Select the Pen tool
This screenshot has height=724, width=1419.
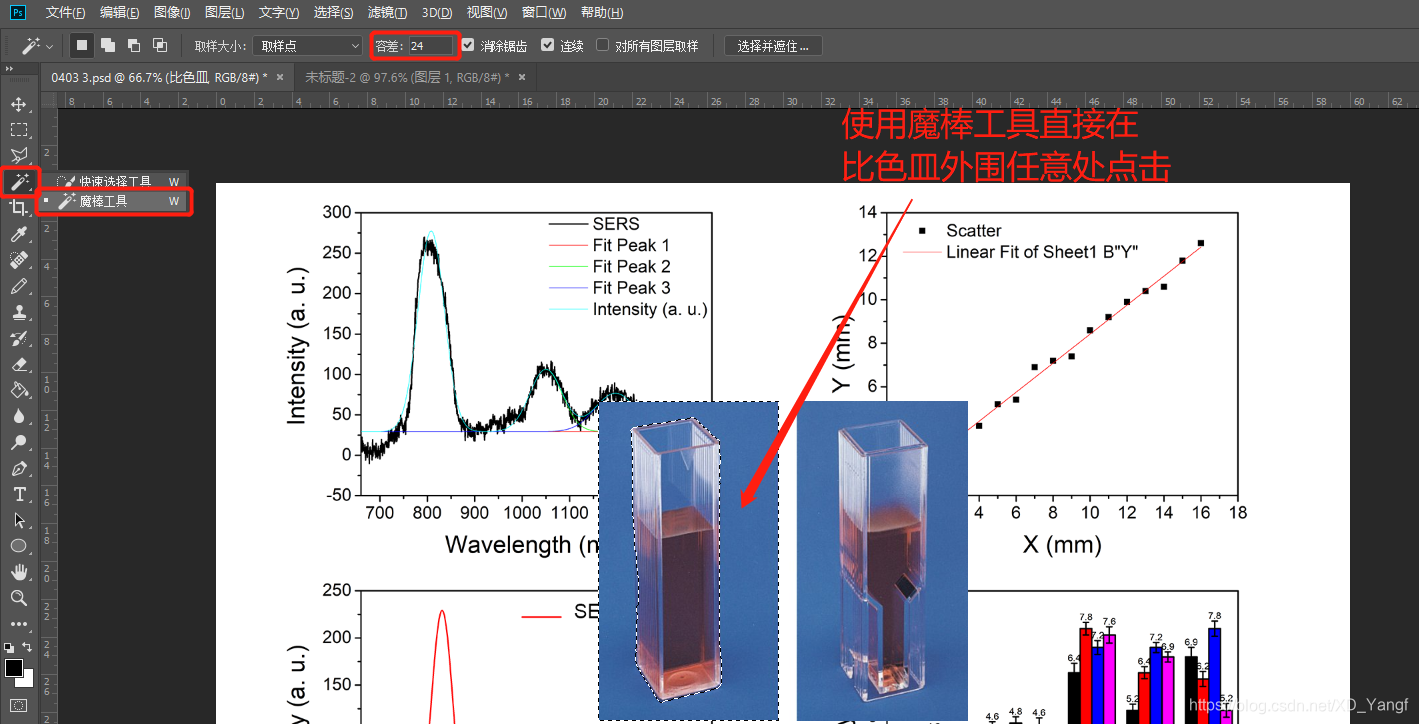click(18, 468)
